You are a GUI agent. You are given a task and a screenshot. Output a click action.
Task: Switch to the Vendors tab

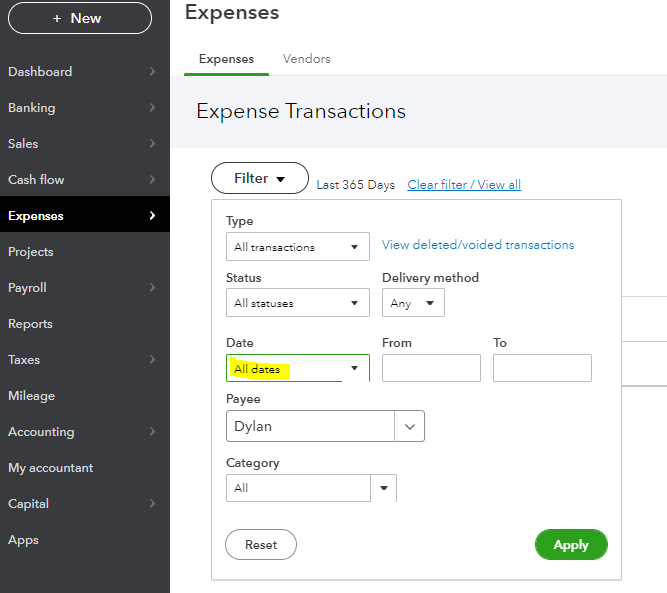click(306, 59)
